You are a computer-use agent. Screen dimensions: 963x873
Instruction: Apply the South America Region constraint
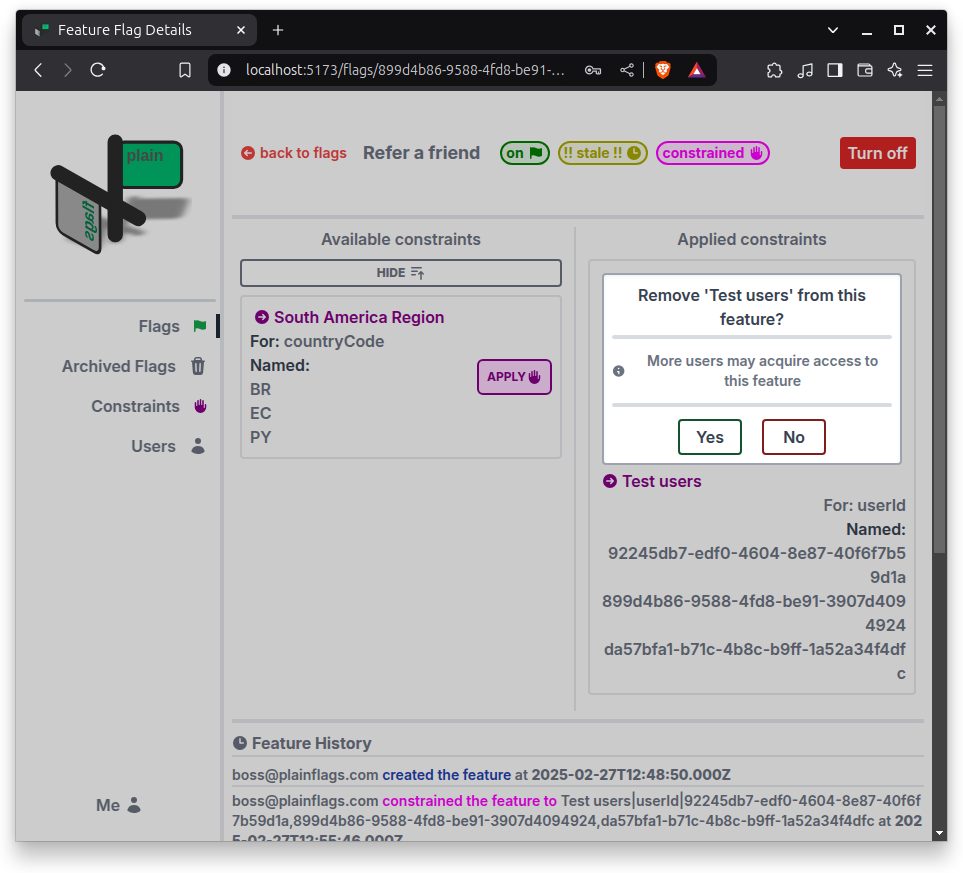coord(513,377)
